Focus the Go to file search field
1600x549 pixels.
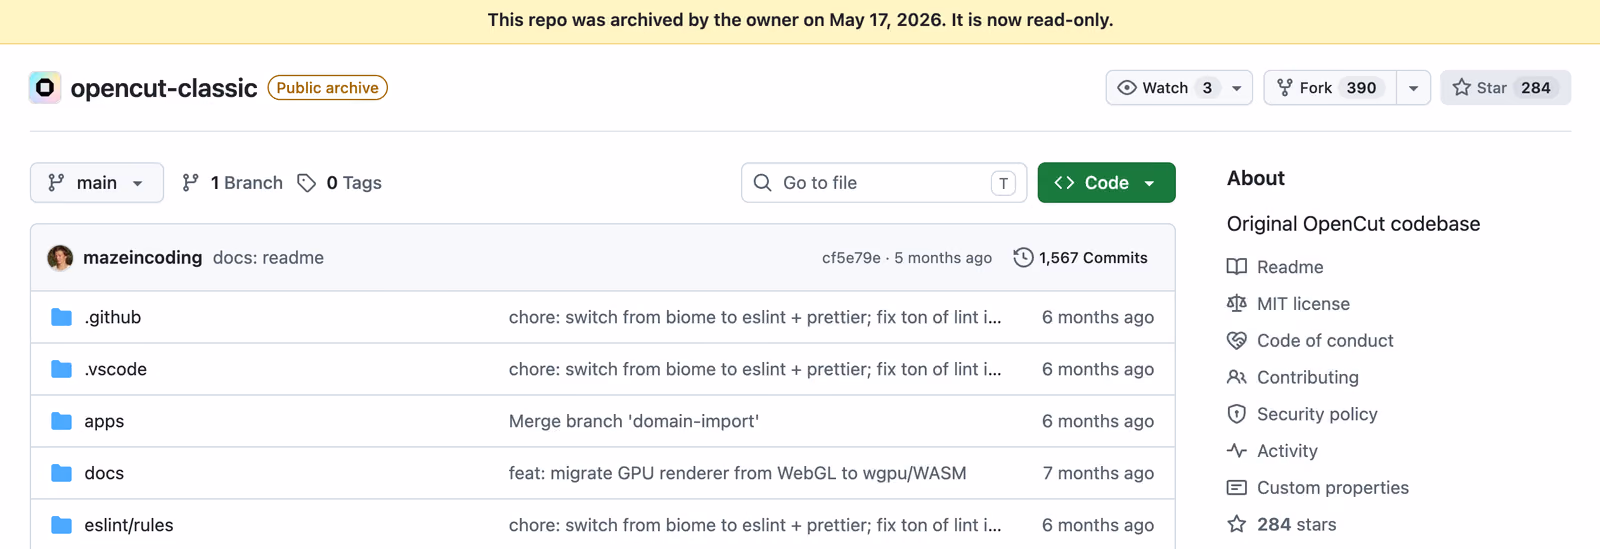(884, 183)
